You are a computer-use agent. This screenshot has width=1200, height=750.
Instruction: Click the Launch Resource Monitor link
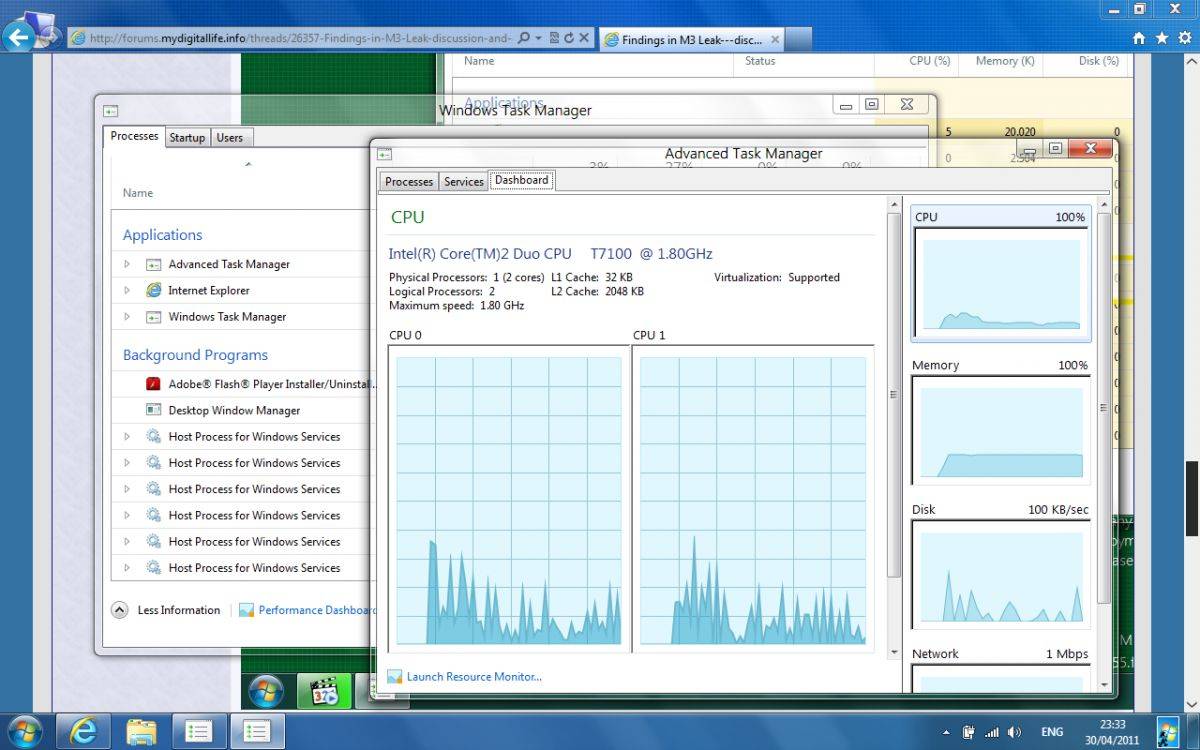(x=473, y=677)
